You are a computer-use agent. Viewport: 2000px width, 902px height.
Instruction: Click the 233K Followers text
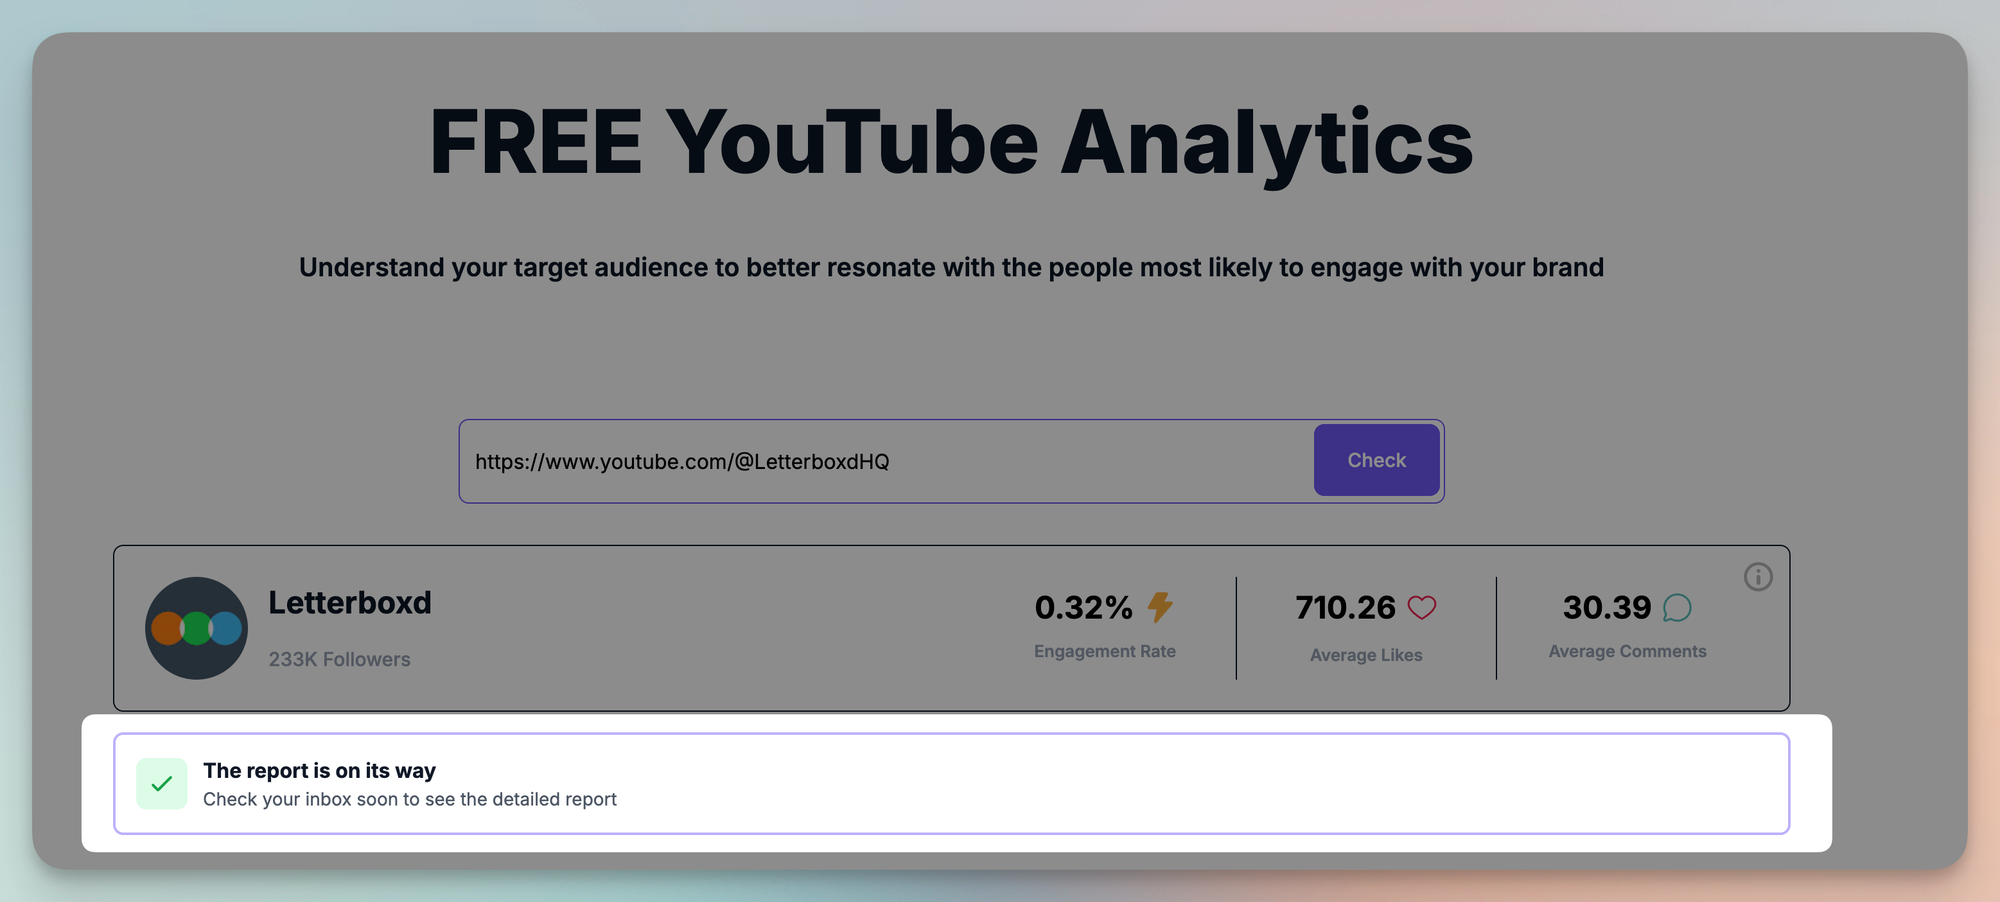pyautogui.click(x=339, y=659)
